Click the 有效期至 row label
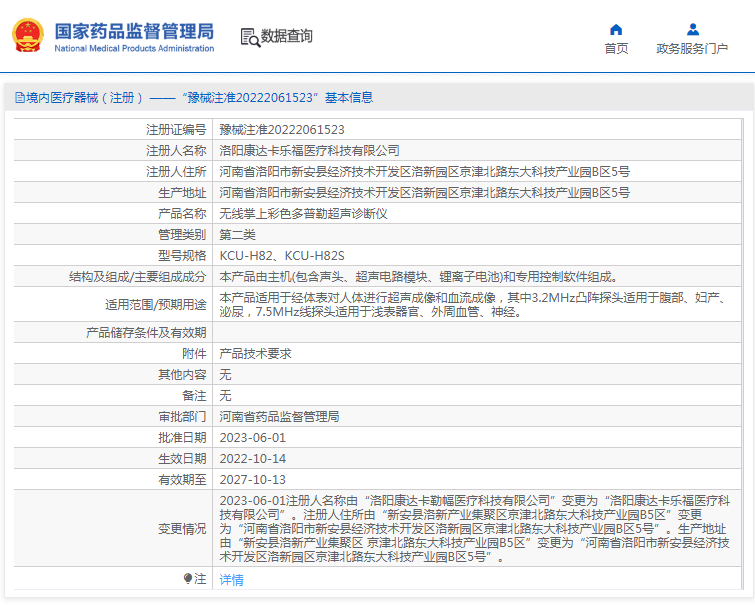 (182, 479)
